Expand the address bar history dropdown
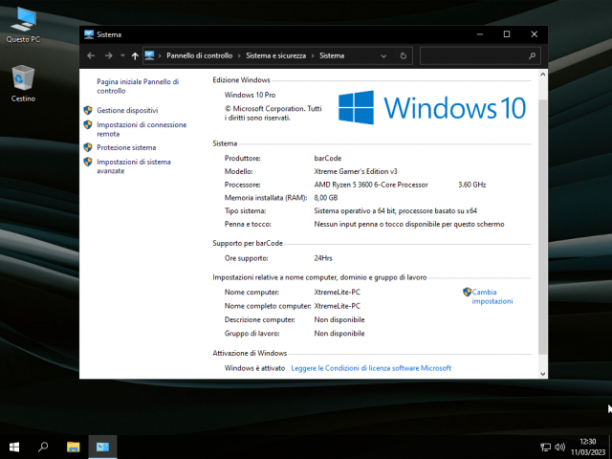 (x=383, y=56)
